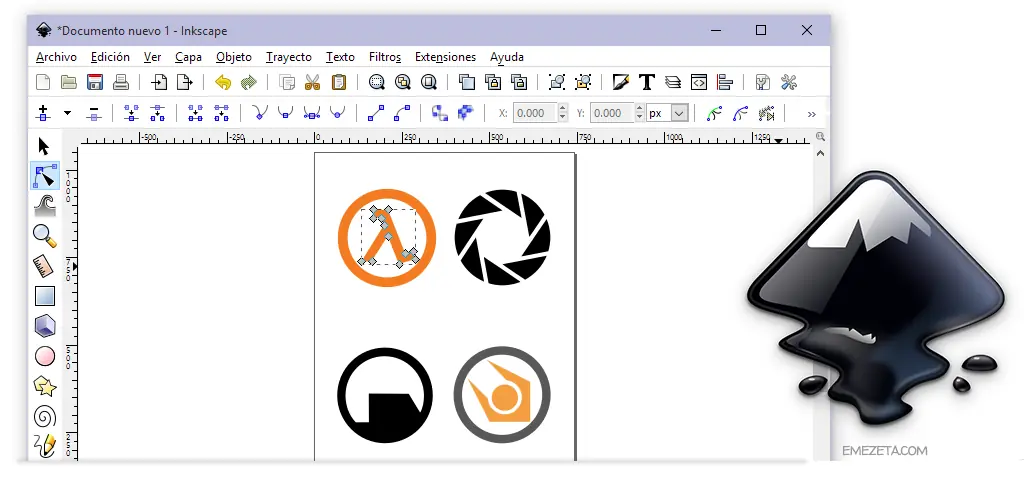
Task: Click the X coordinate input field
Action: [x=534, y=113]
